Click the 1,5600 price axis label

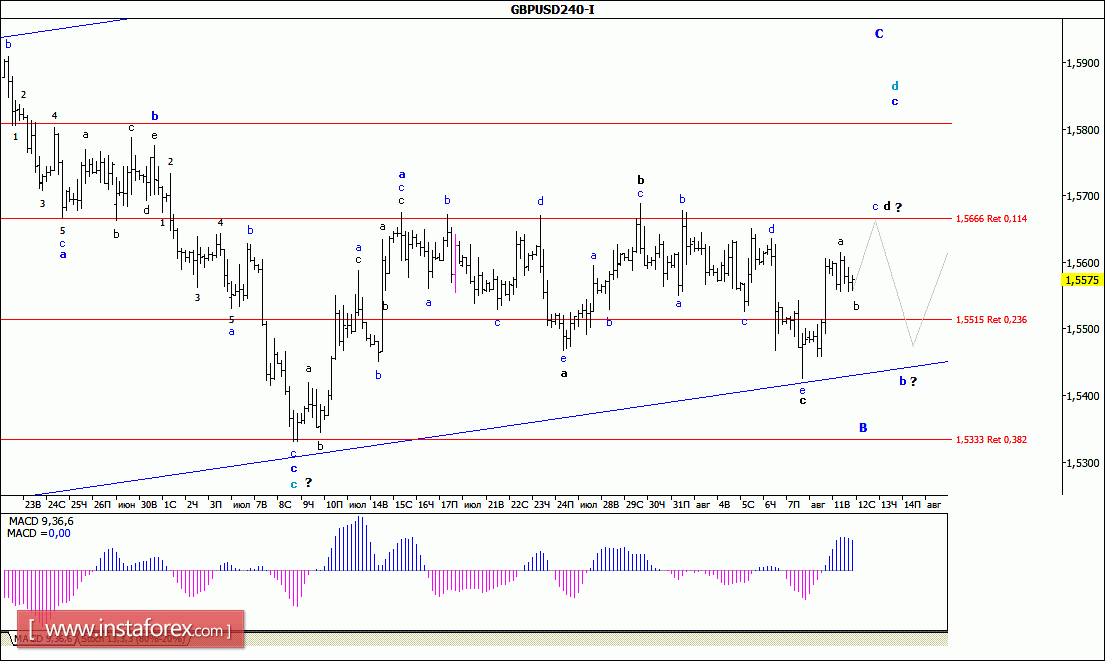(1082, 262)
